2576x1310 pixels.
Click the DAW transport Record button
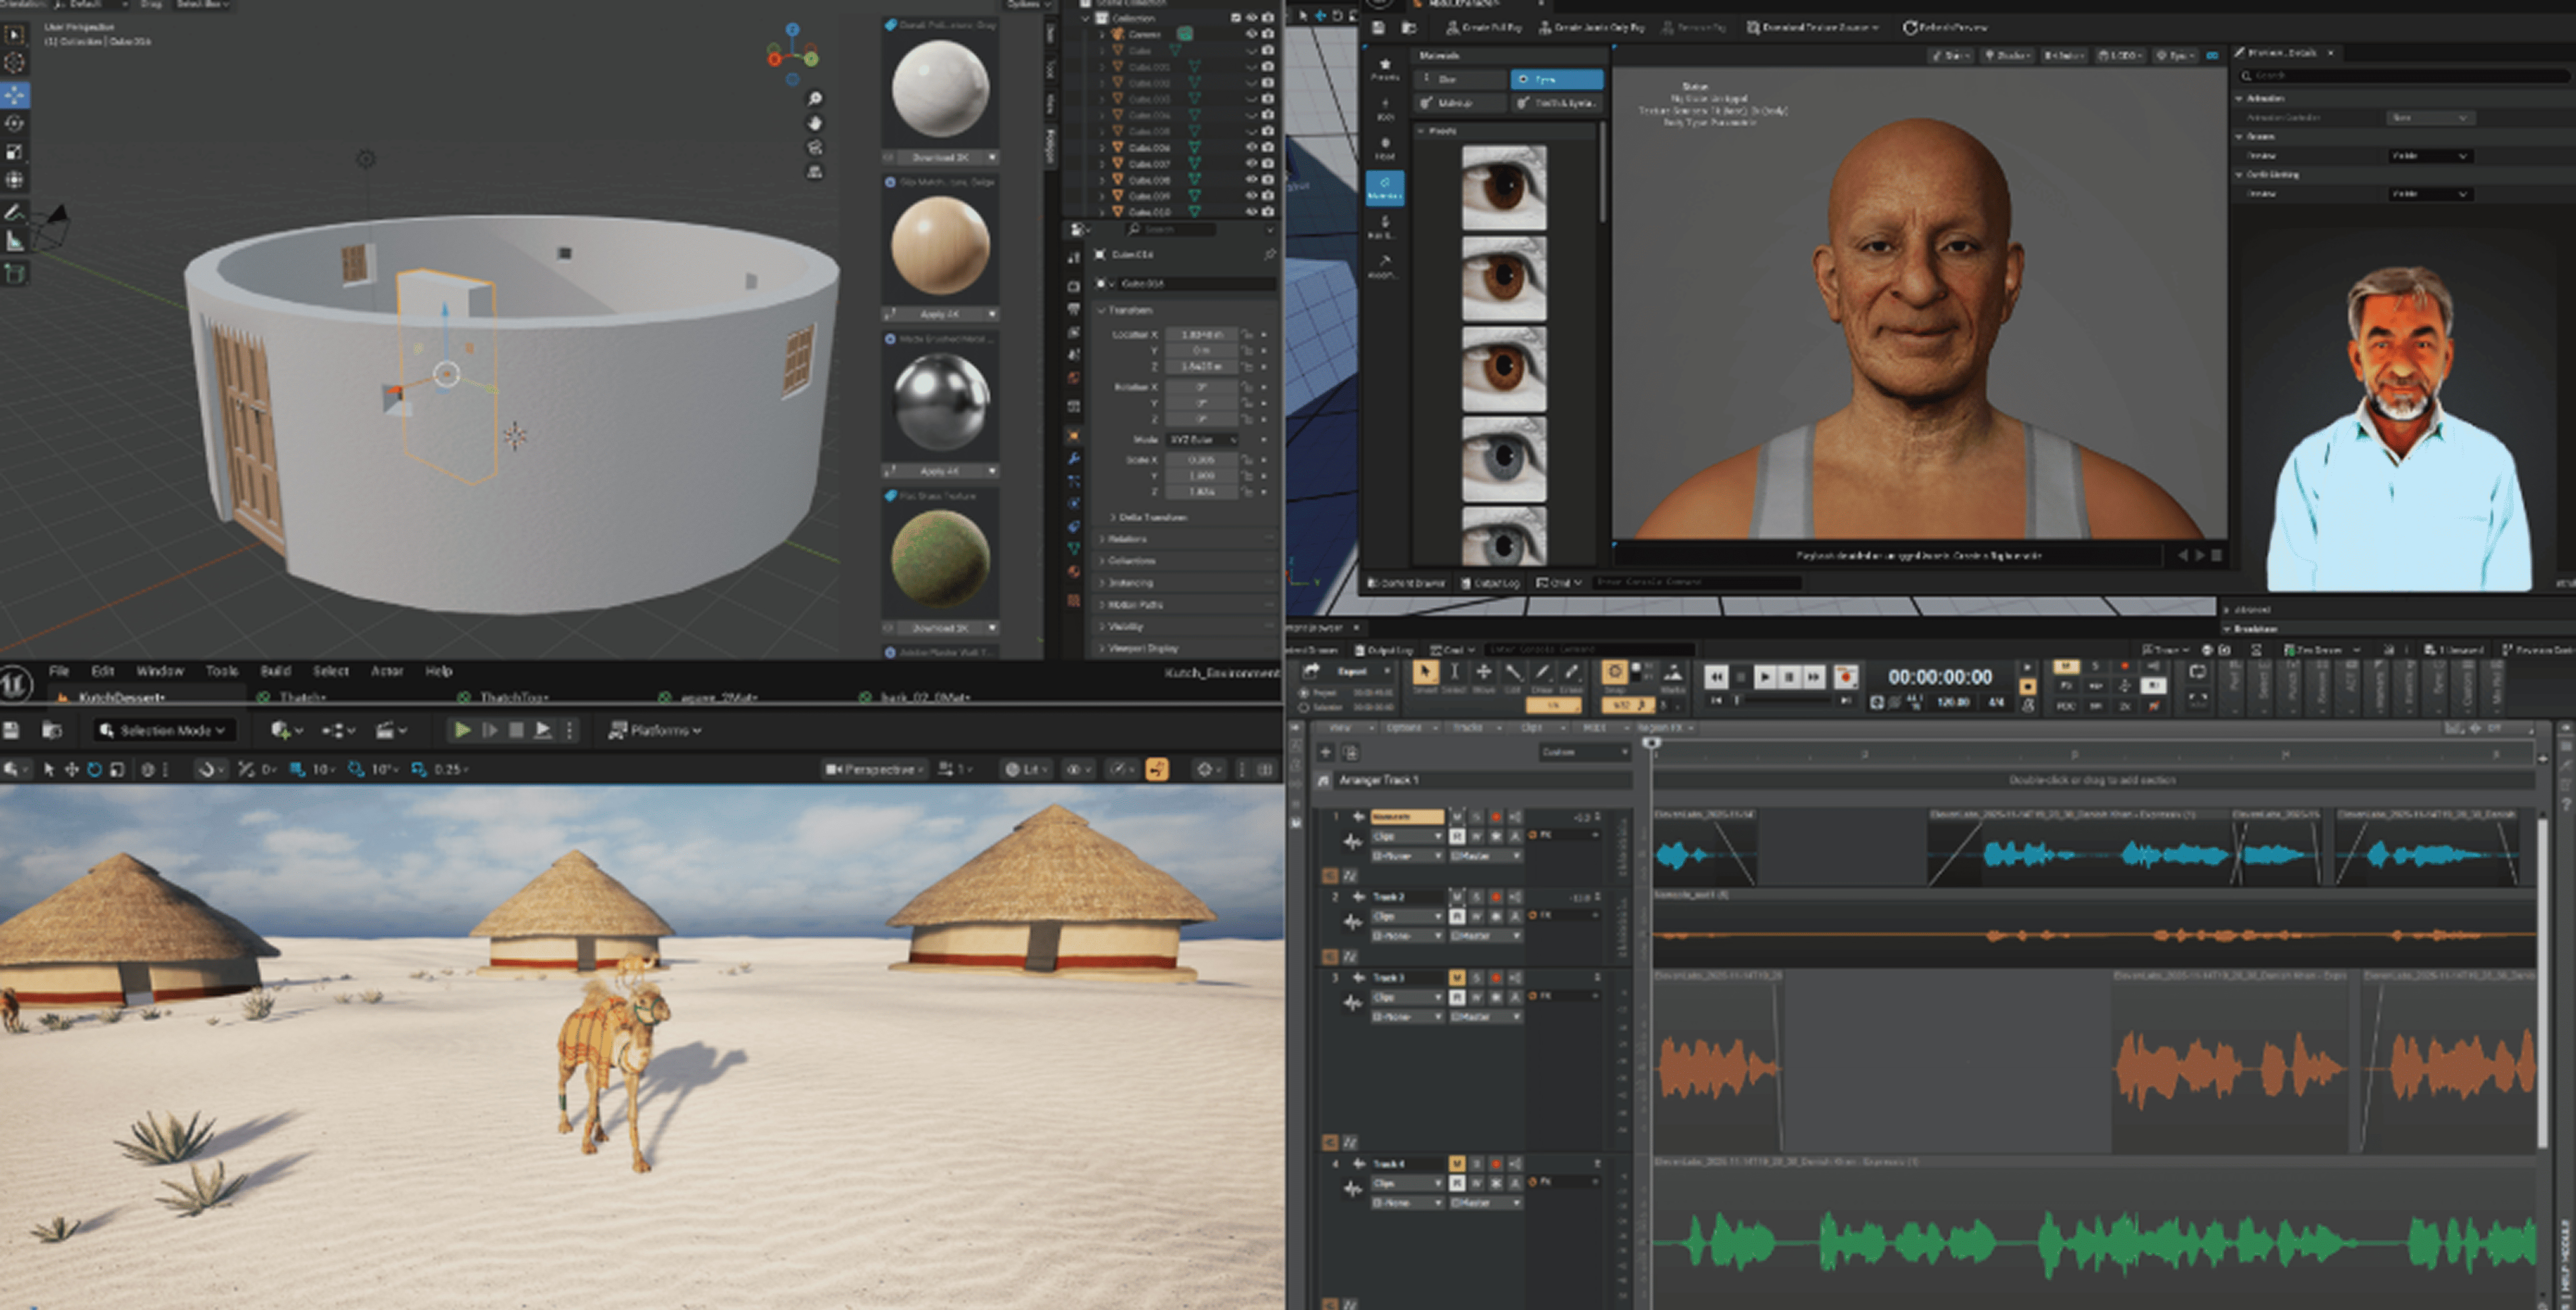click(x=1846, y=677)
